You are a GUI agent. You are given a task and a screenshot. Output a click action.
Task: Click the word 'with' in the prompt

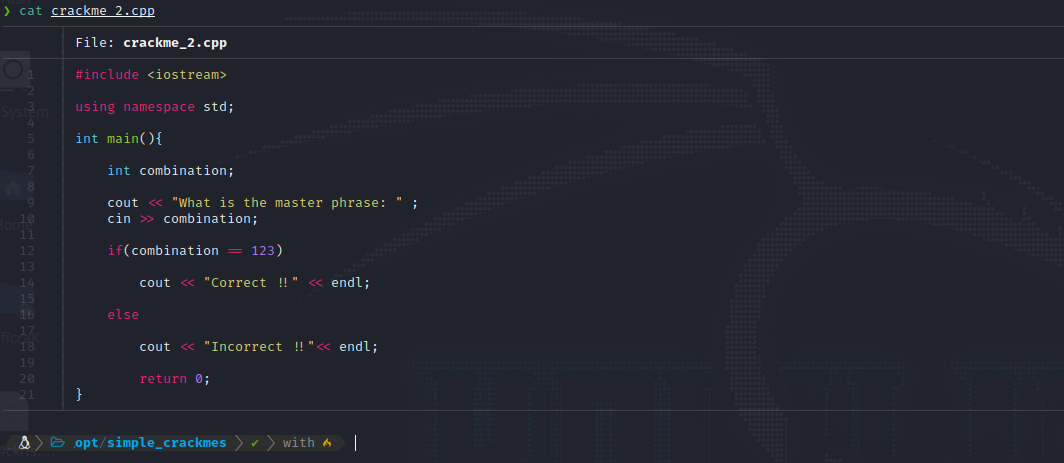298,442
